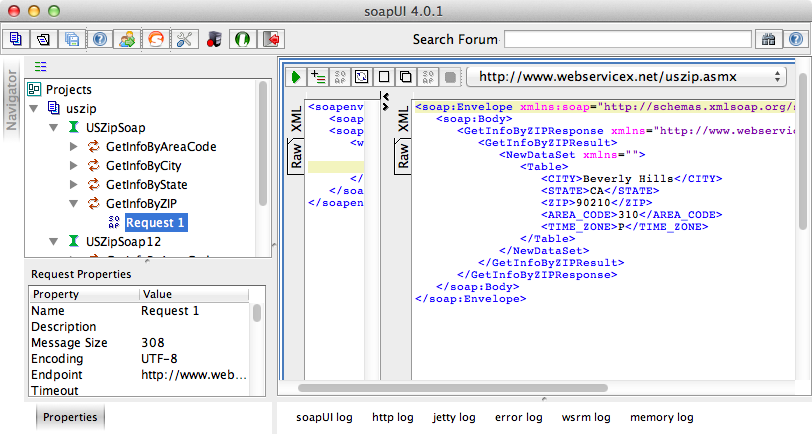Viewport: 812px width, 434px height.
Task: Open the error log tab
Action: pyautogui.click(x=518, y=417)
